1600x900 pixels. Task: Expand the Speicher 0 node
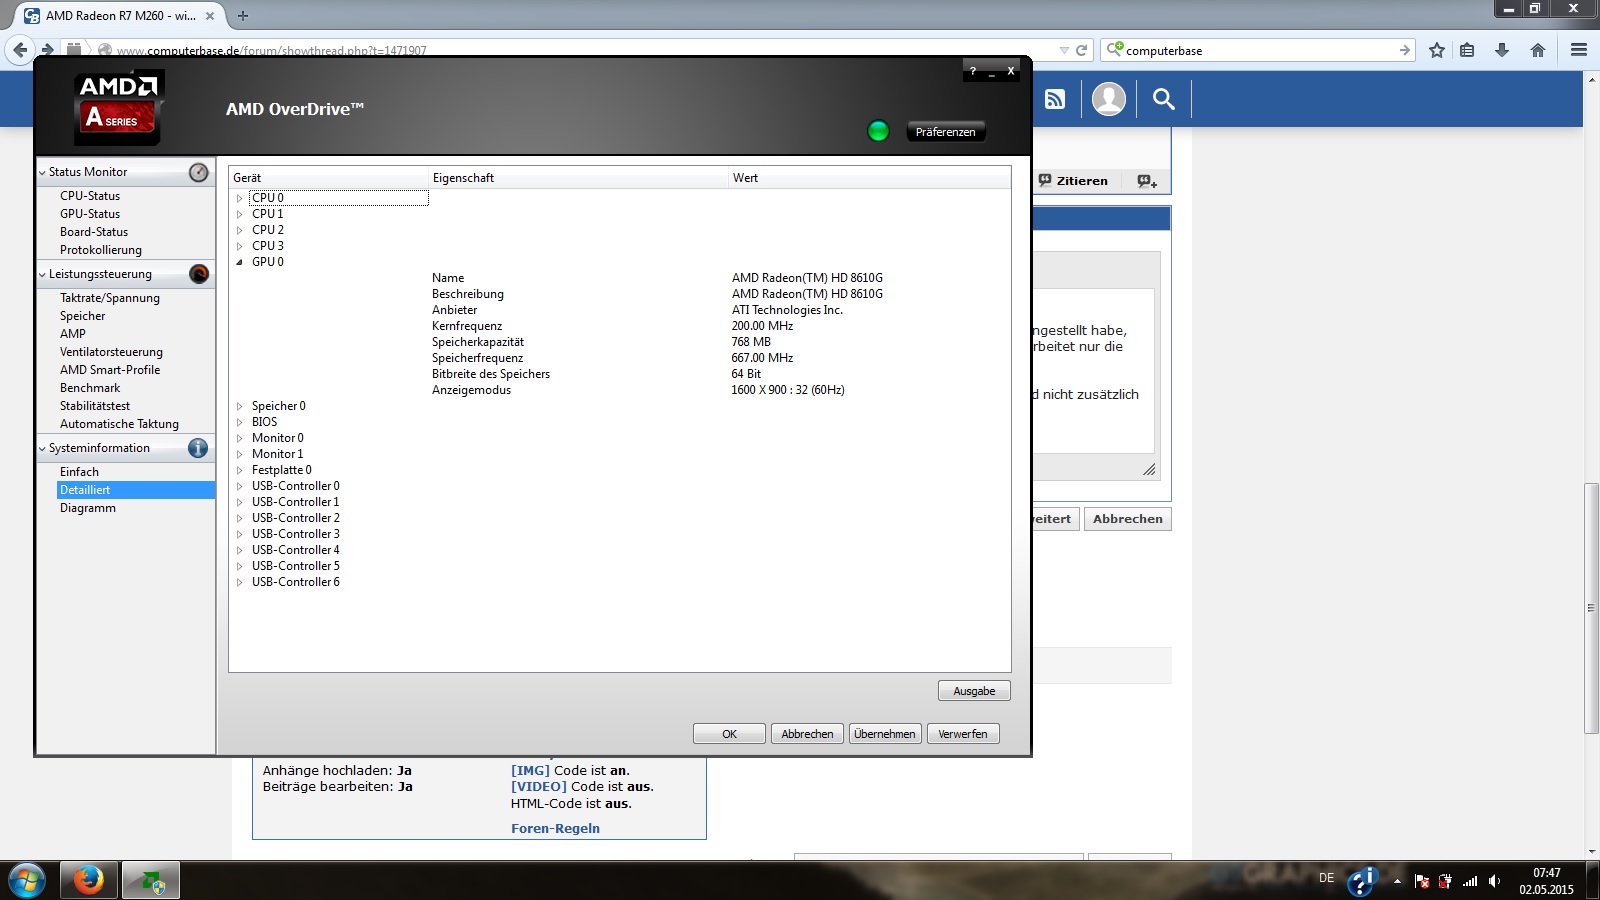click(240, 406)
